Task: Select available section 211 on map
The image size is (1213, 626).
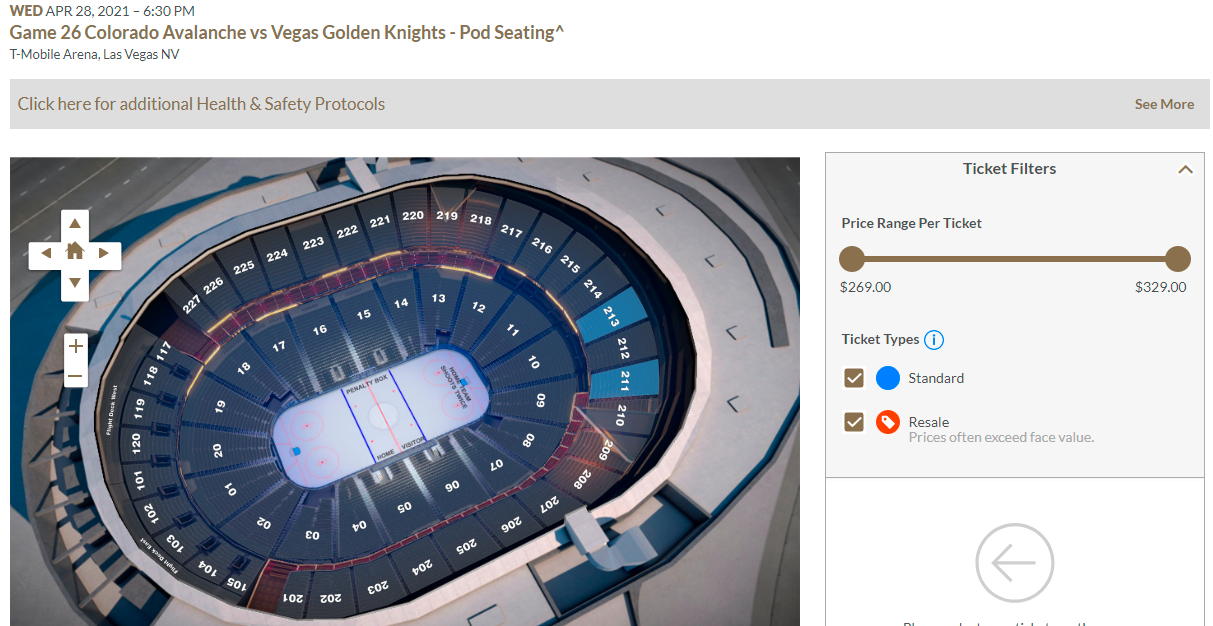Action: point(625,381)
